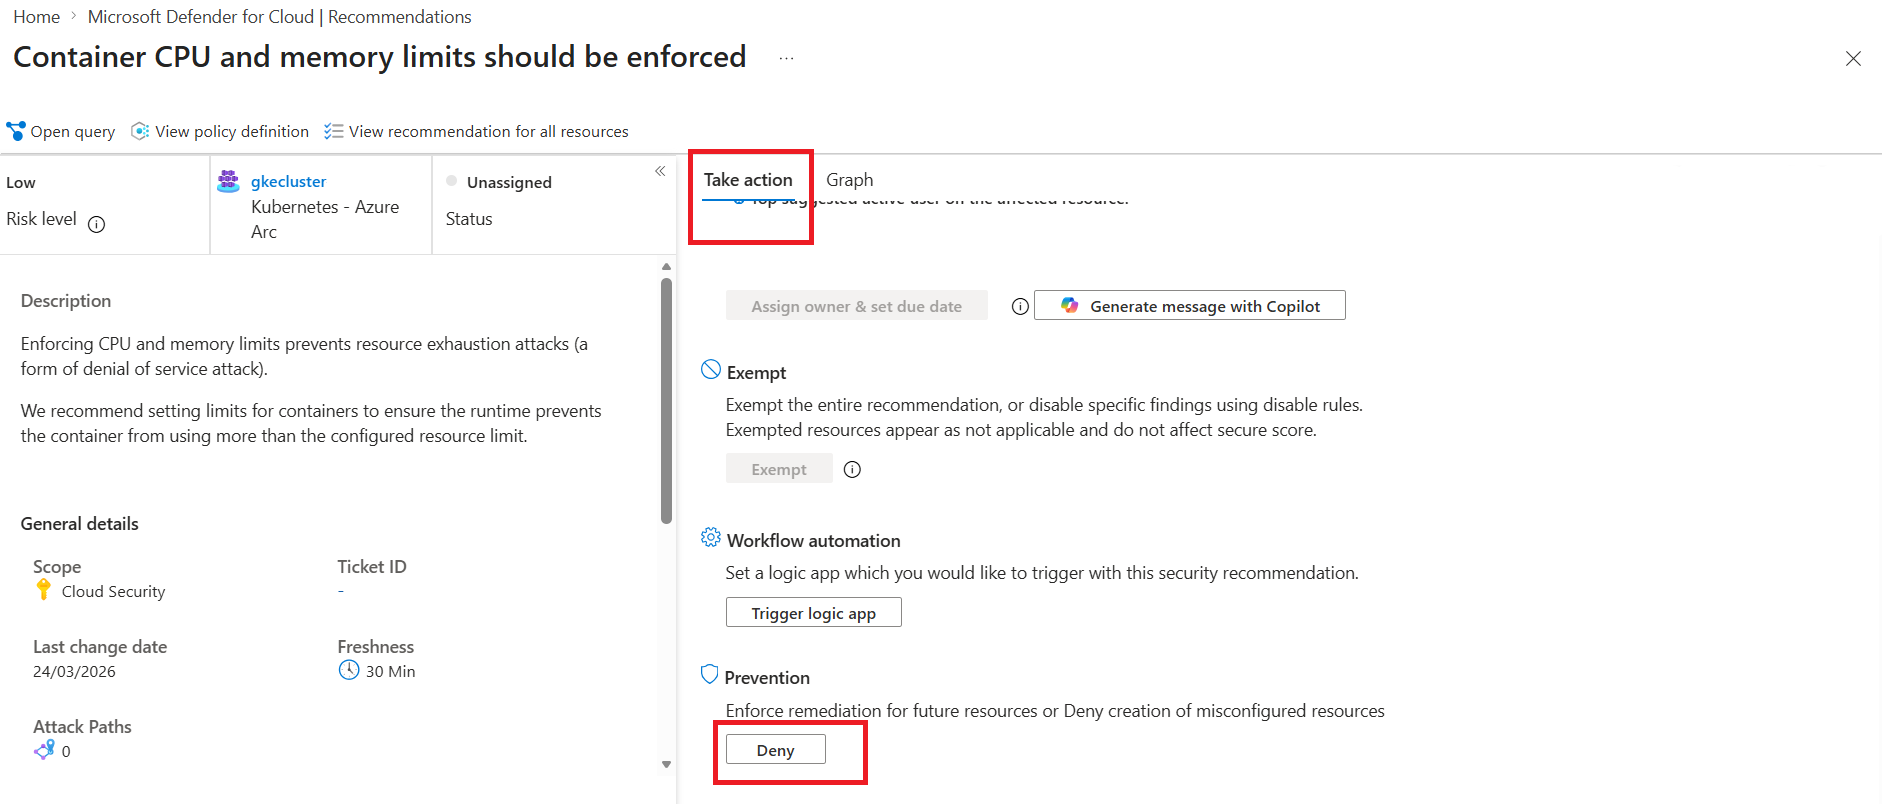Click info icon beside Assign owner button

1019,307
